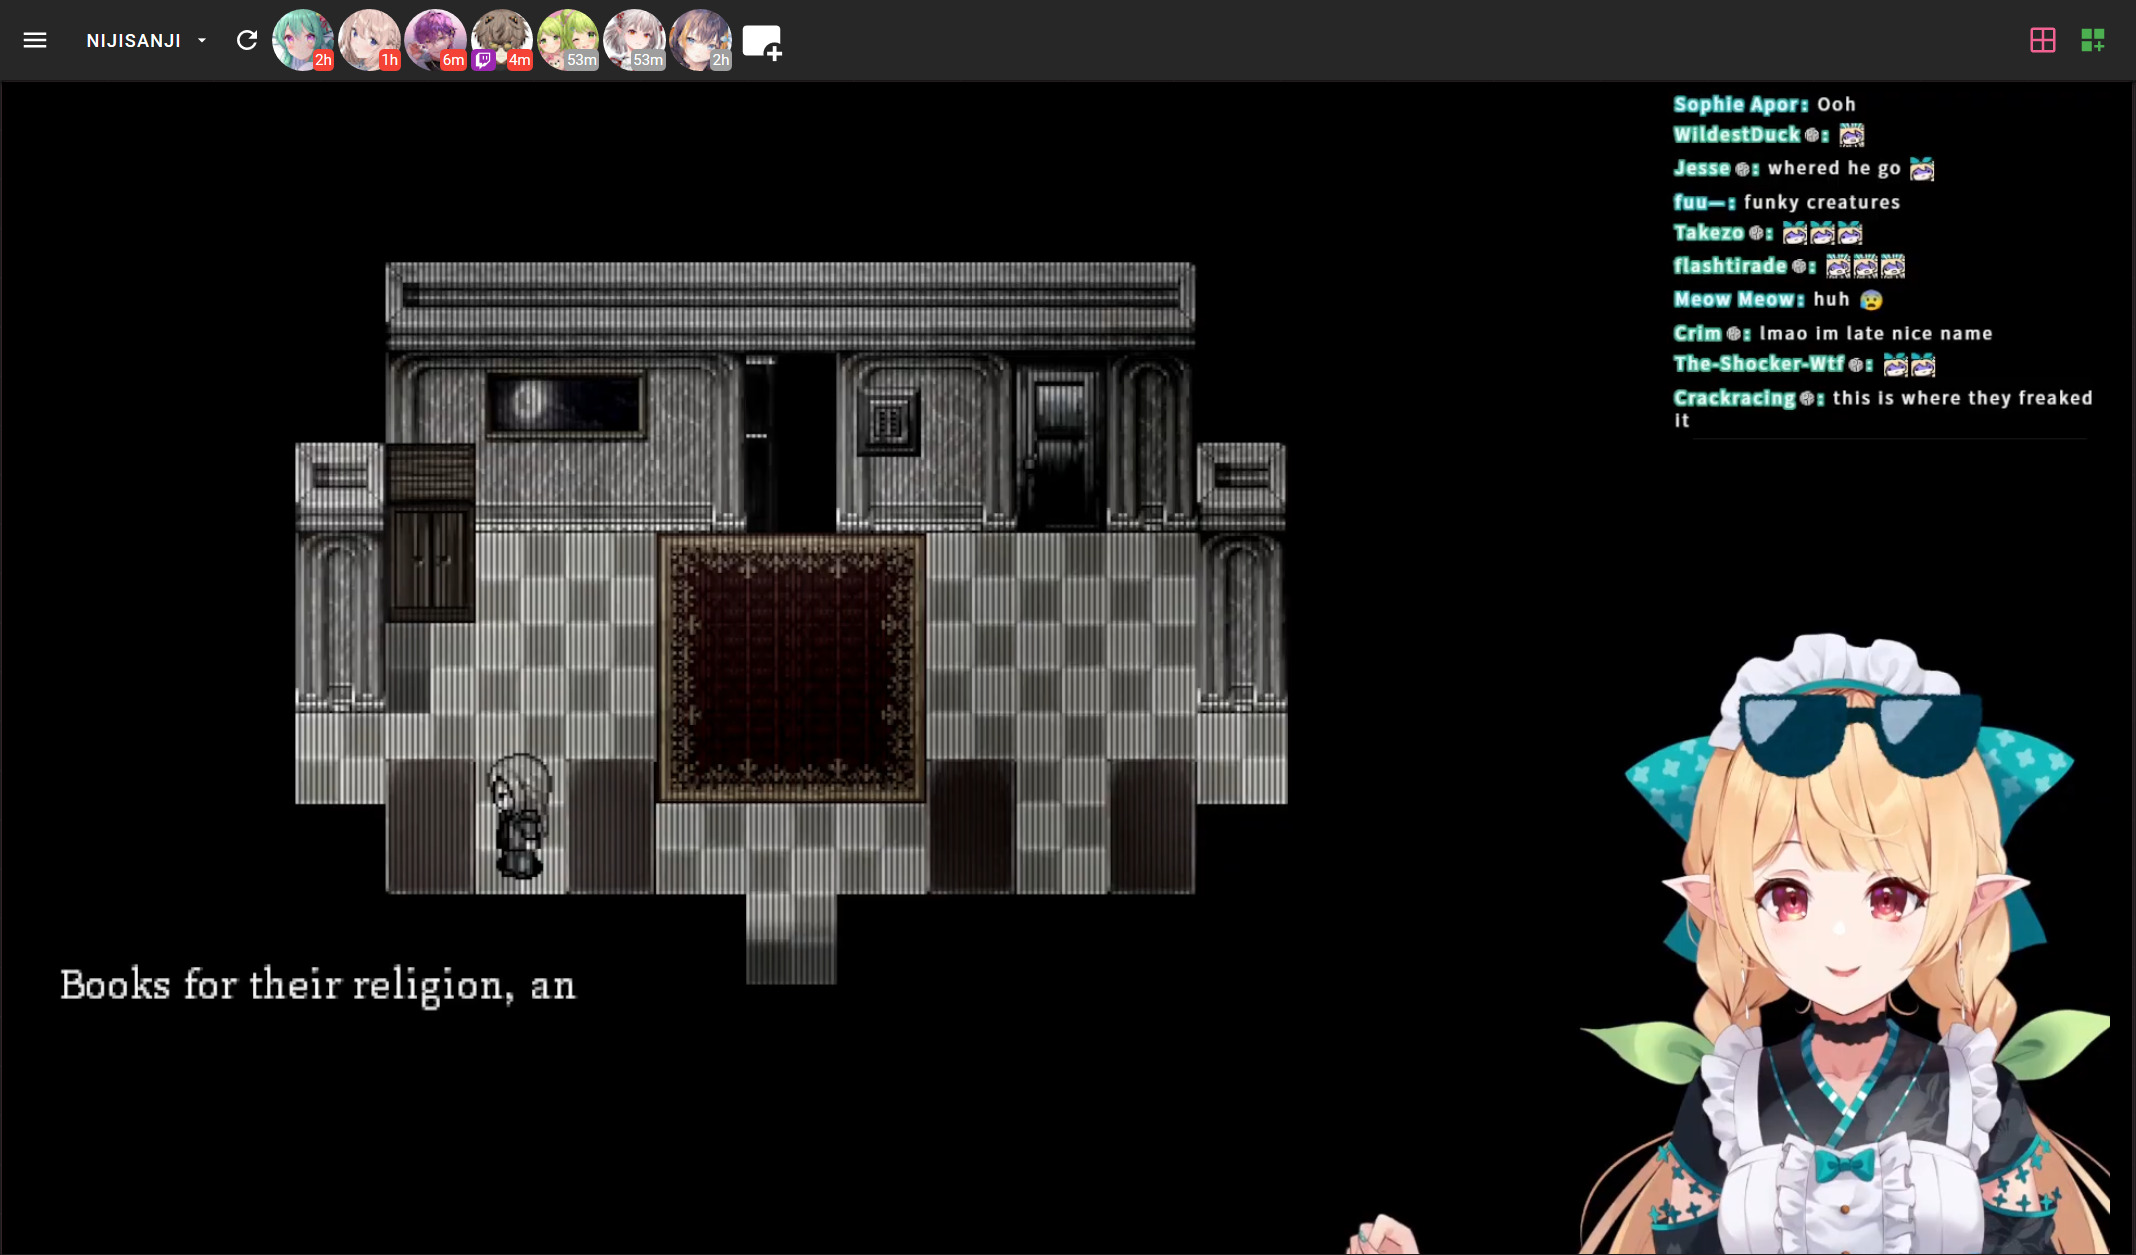Image resolution: width=2136 pixels, height=1255 pixels.
Task: Refresh the live stream list
Action: pyautogui.click(x=247, y=40)
